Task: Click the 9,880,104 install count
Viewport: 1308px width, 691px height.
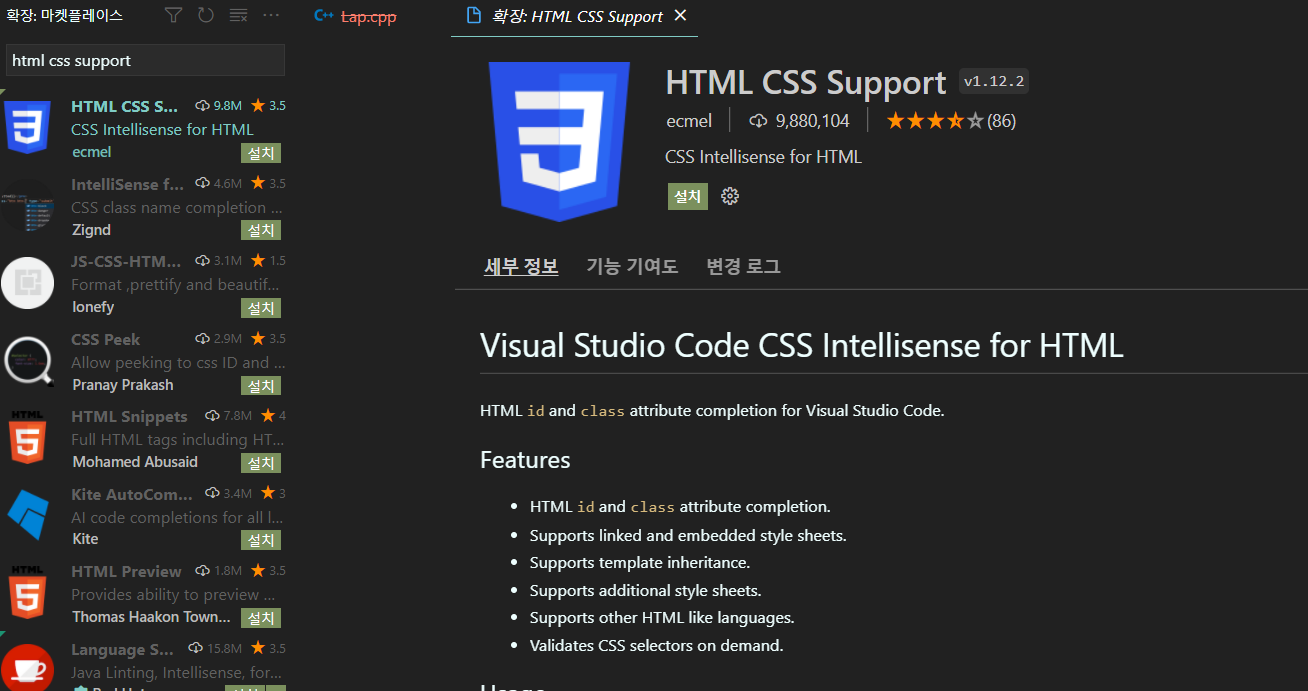Action: pyautogui.click(x=800, y=121)
